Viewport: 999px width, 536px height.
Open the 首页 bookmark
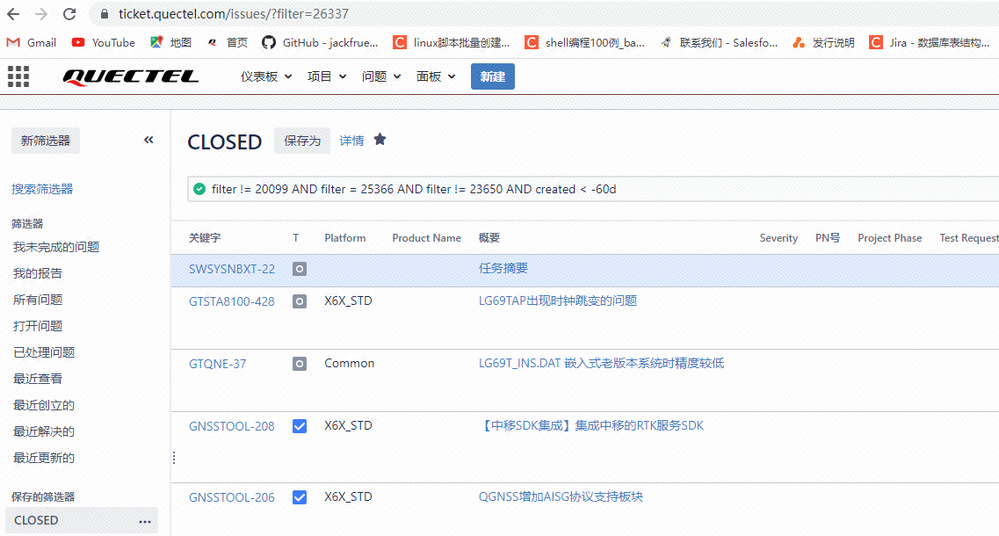tap(227, 43)
